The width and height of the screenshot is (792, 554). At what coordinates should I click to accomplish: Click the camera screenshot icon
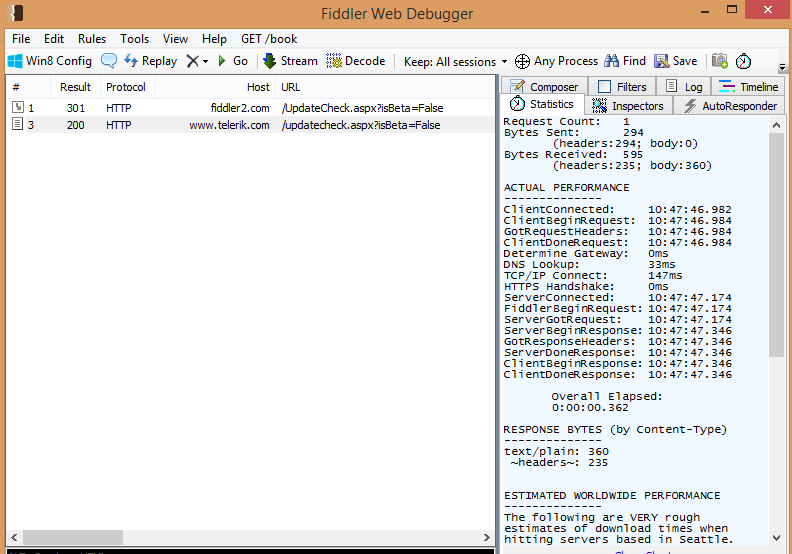point(719,61)
